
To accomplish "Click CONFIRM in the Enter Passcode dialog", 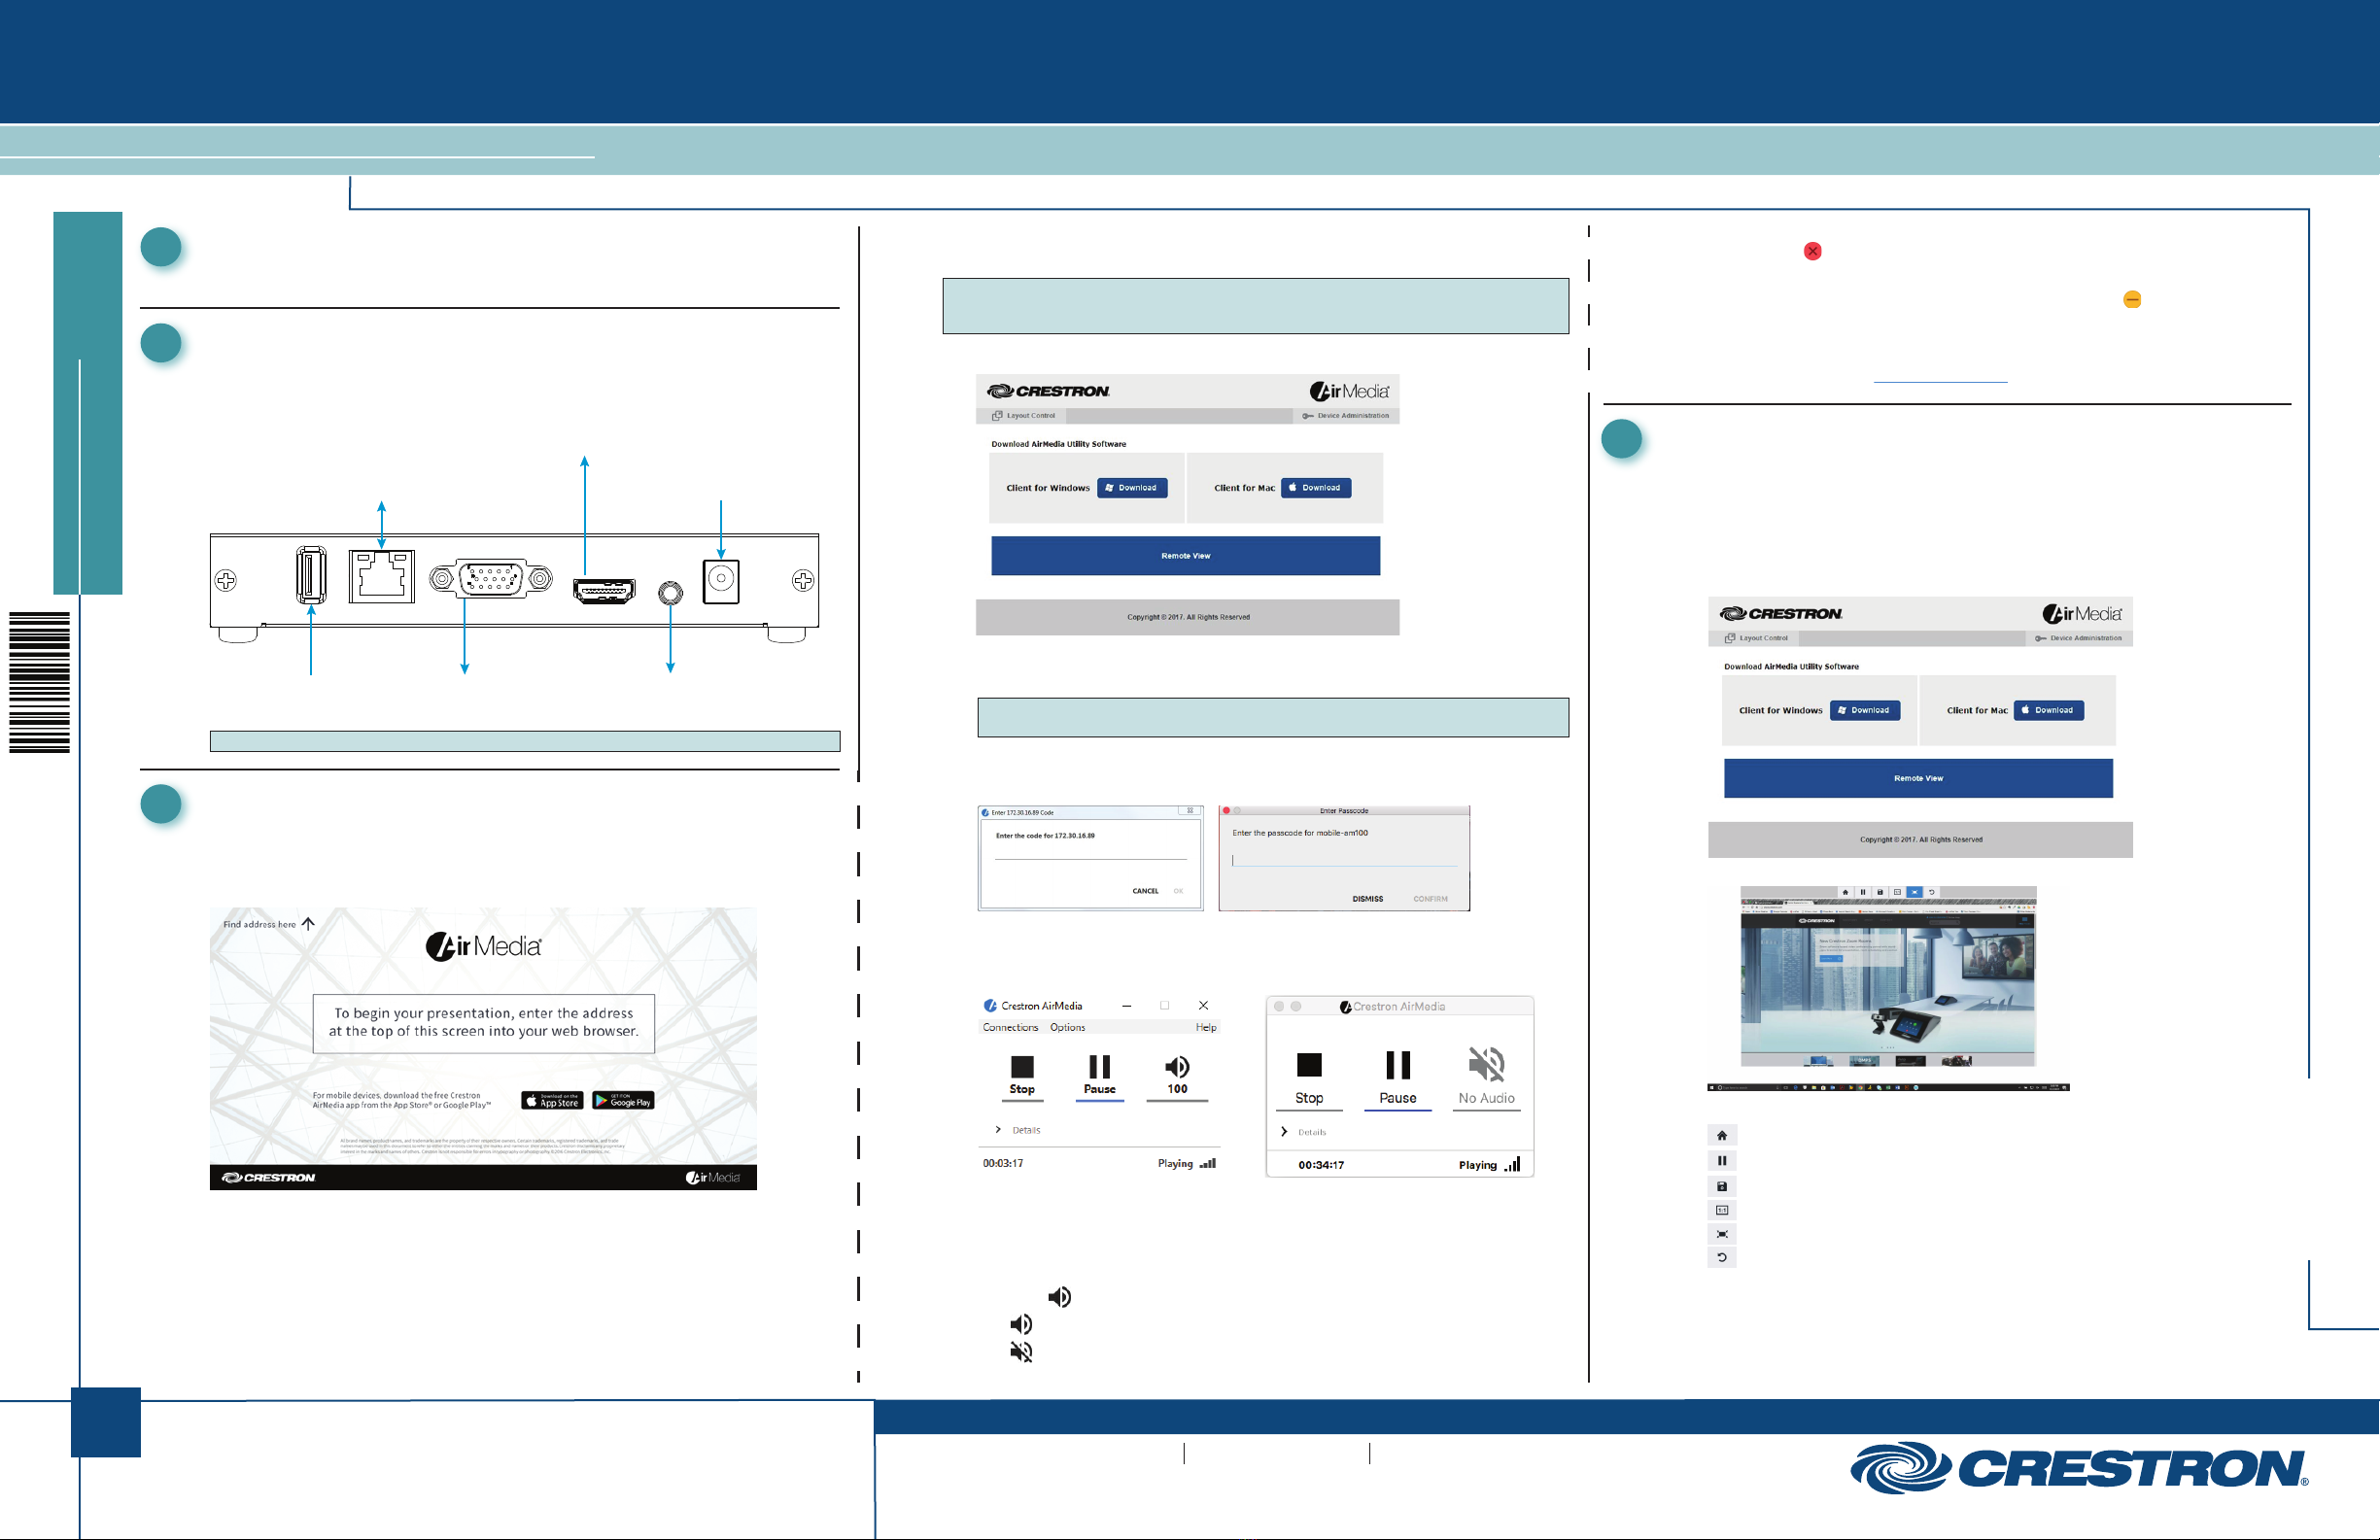I will click(x=1430, y=899).
